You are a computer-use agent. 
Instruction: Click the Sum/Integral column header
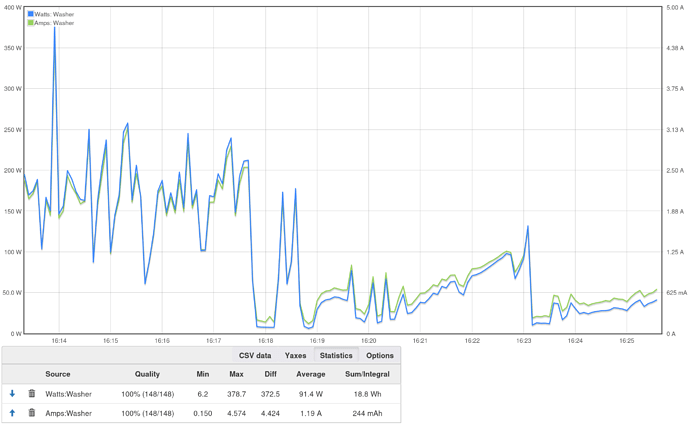(367, 374)
